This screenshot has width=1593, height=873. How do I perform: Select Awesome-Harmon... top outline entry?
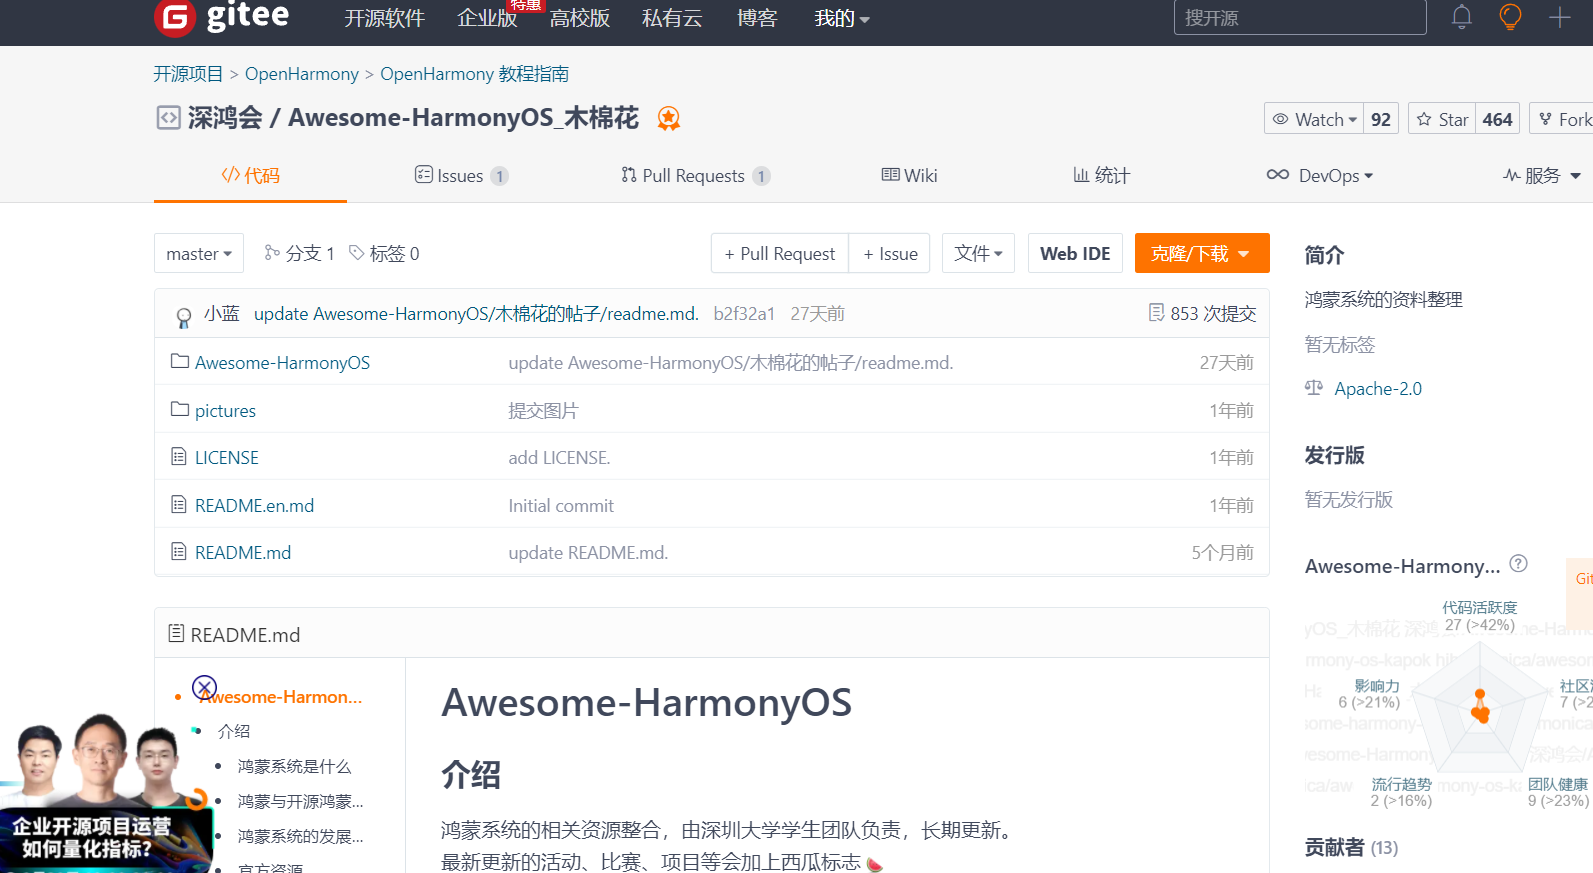tap(281, 697)
